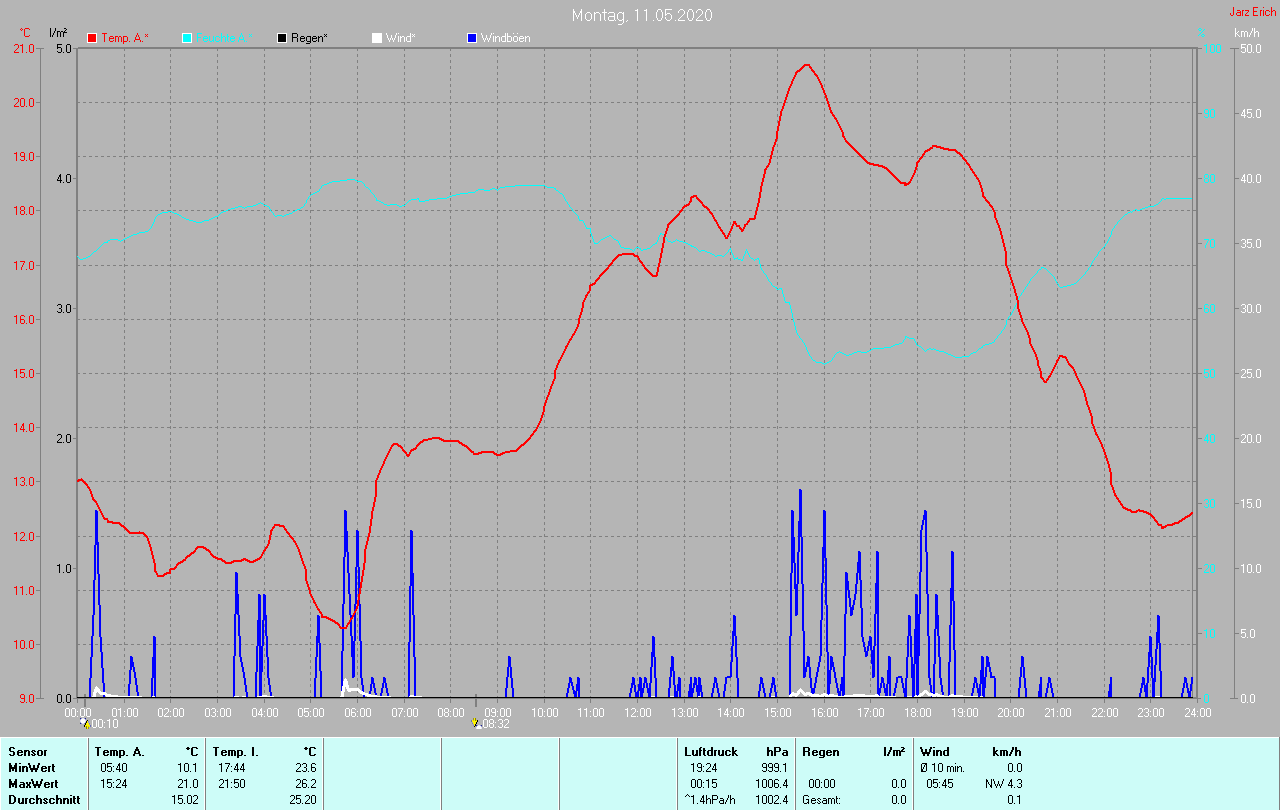Click the cyan Feuchte A. legend square
The image size is (1280, 810).
tap(187, 38)
